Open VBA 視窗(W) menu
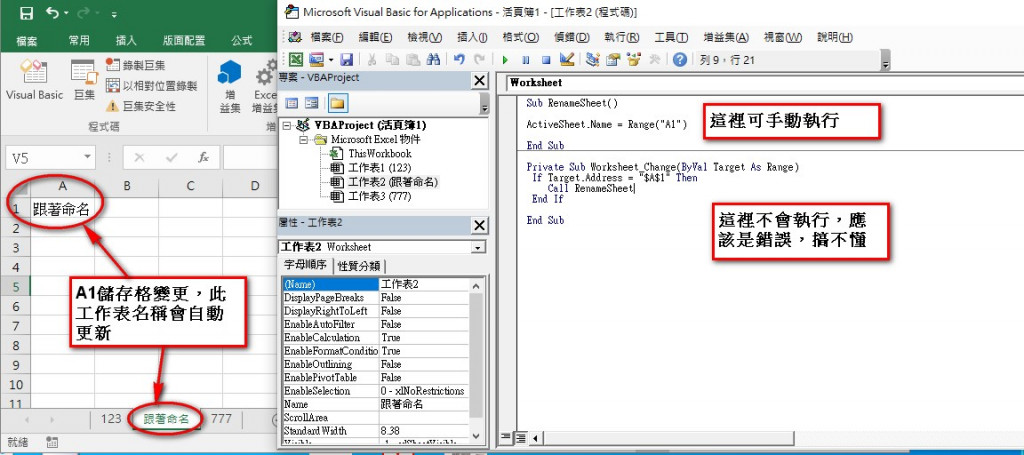 point(782,37)
